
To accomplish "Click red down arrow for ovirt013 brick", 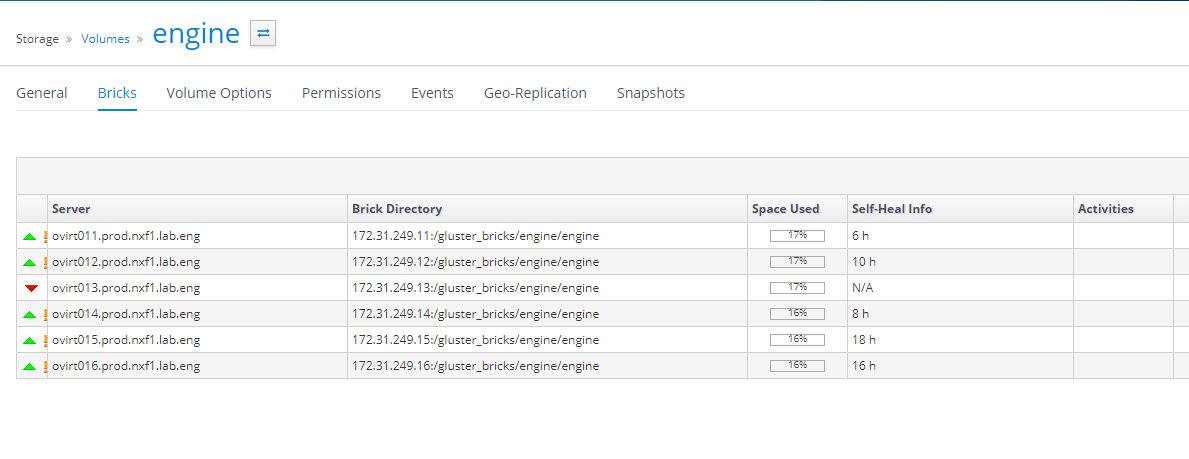I will (31, 288).
